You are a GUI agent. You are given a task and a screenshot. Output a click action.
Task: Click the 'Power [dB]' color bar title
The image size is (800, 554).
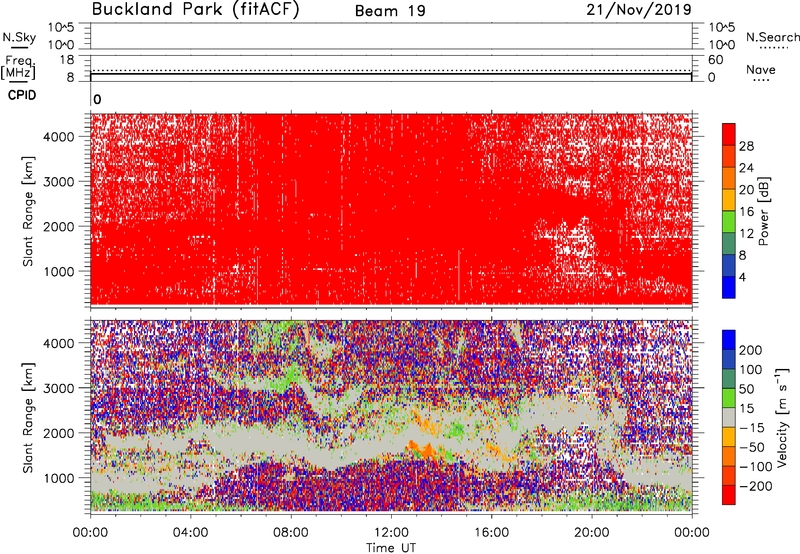764,211
